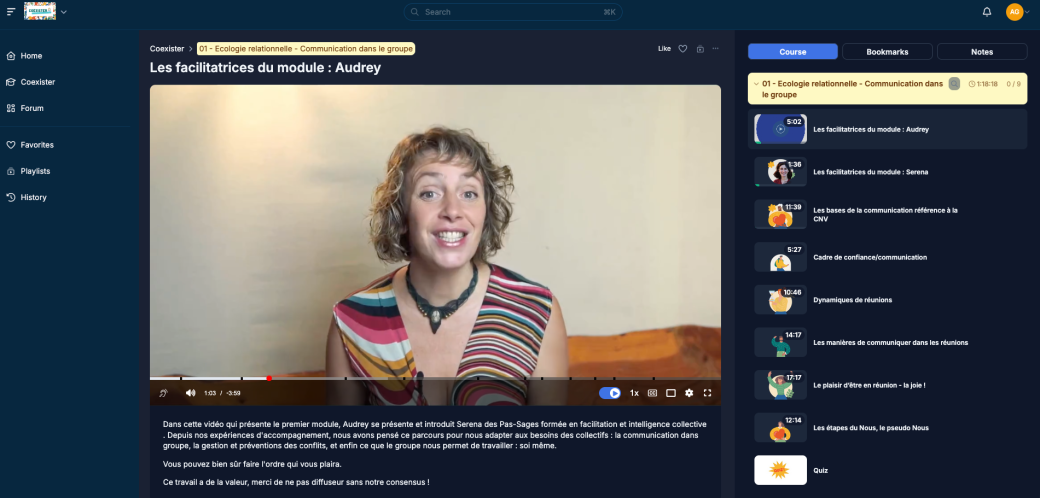Screen dimensions: 1040x498
Task: Enter fullscreen video mode
Action: point(708,393)
